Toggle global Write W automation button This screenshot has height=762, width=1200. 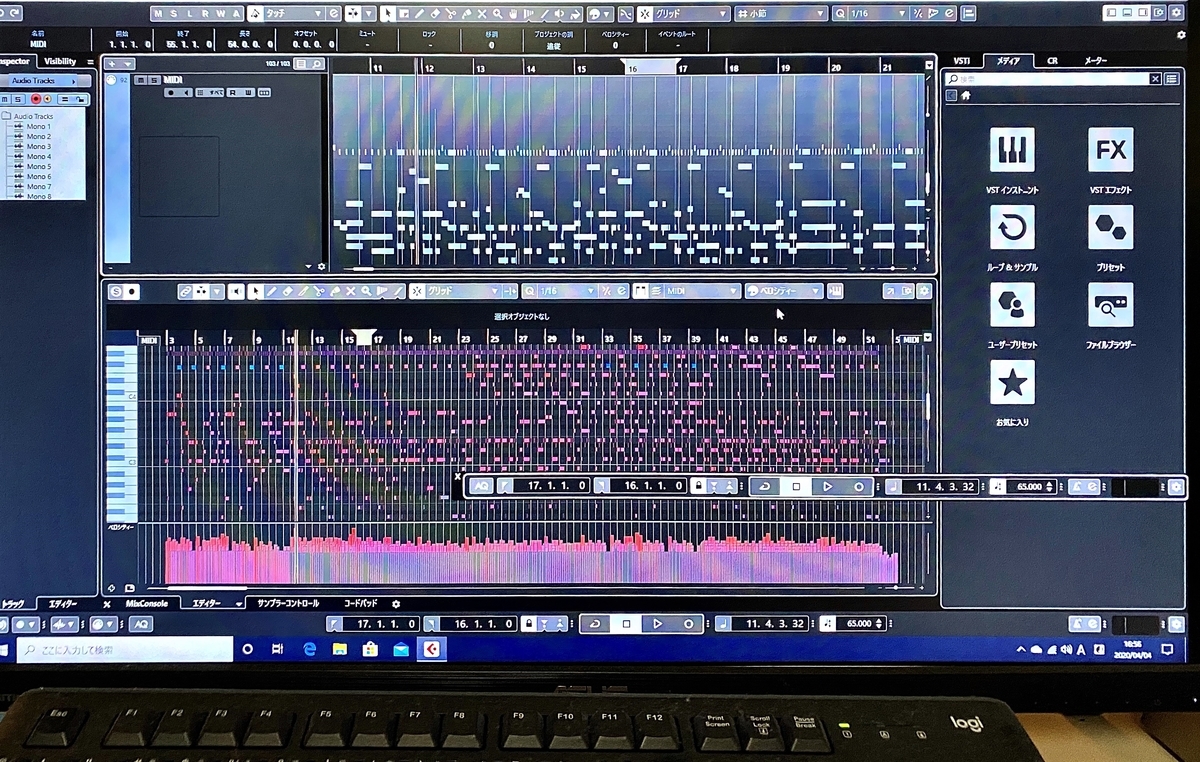pos(219,14)
